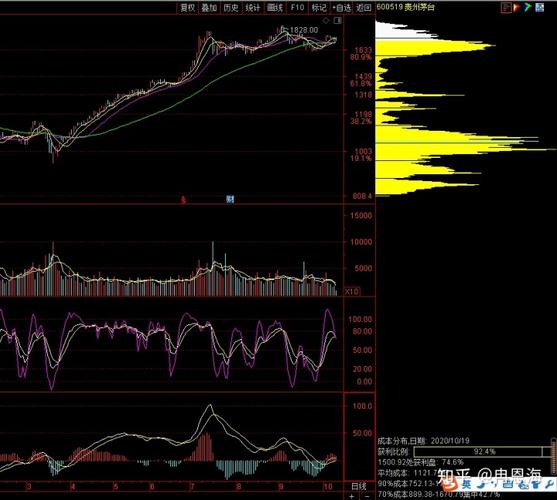
Task: Click the IME user account icon
Action: tap(522, 484)
